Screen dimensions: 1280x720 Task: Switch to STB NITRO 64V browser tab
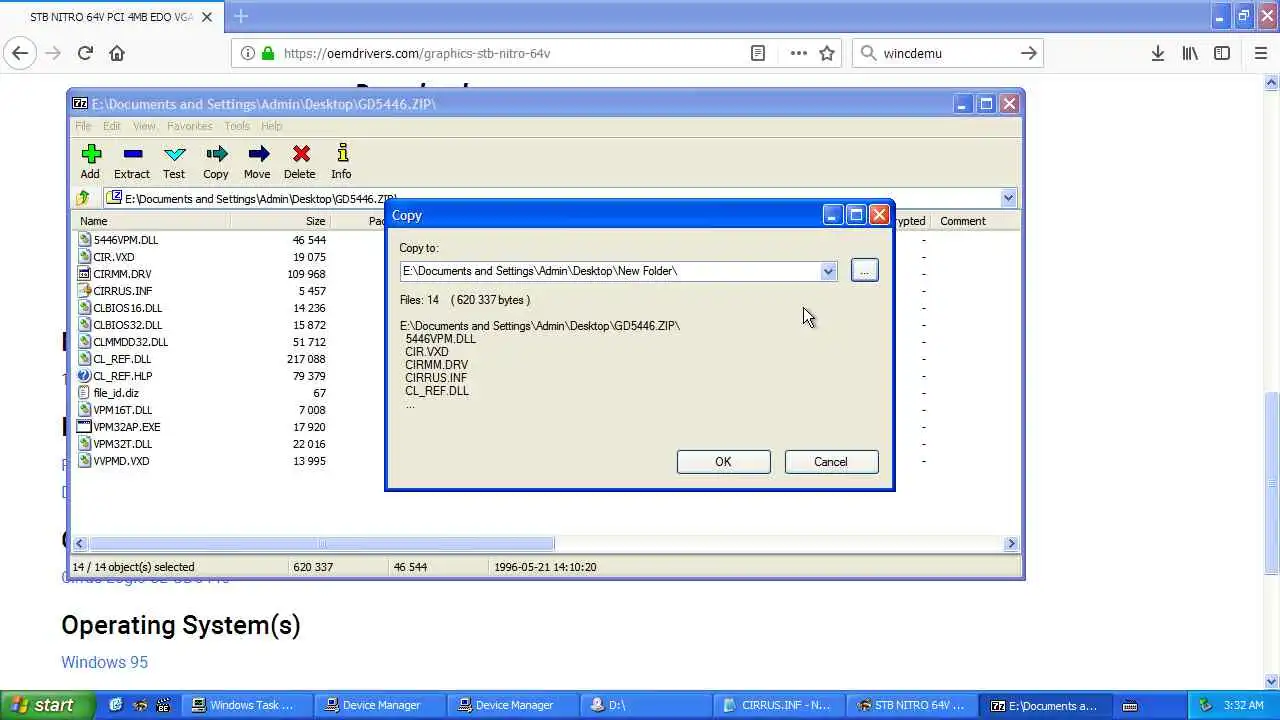[110, 17]
